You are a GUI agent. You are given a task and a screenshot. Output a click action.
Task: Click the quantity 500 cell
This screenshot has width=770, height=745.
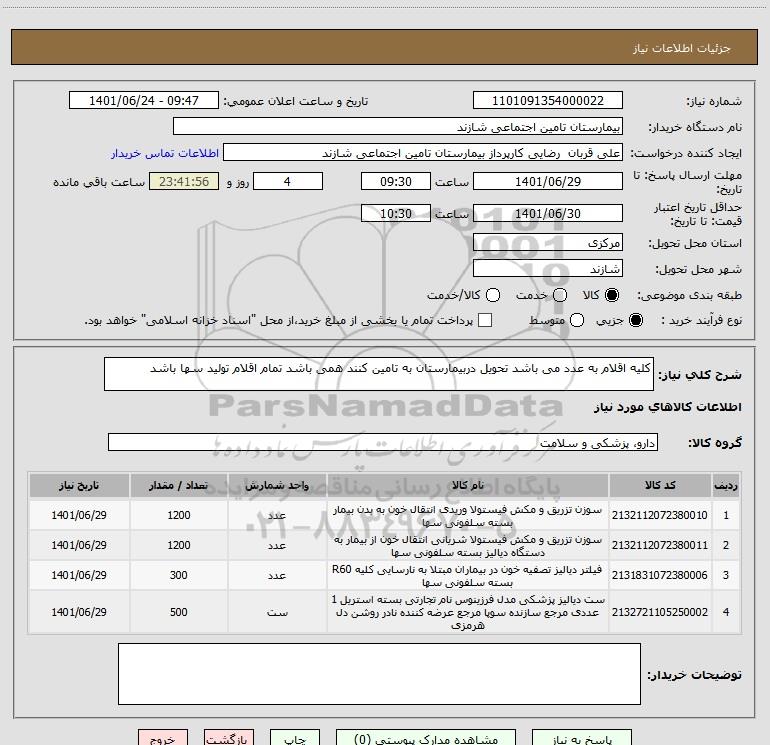(x=179, y=612)
